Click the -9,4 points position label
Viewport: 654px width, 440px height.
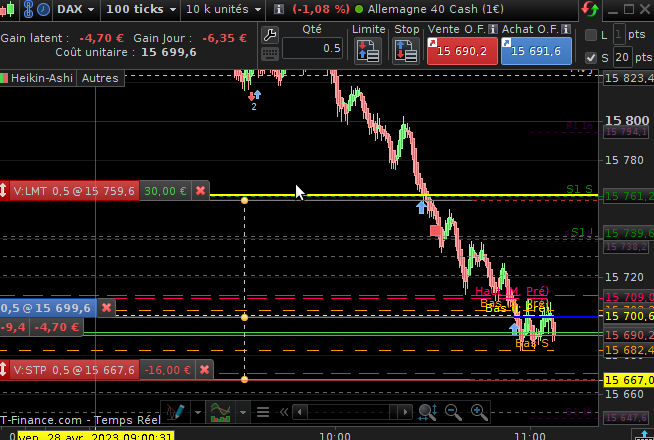[x=13, y=327]
